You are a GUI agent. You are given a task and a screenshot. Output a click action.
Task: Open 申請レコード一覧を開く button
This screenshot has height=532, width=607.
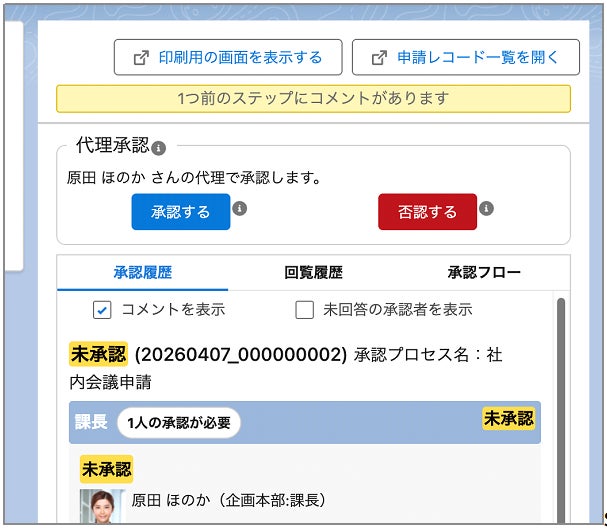(x=466, y=57)
